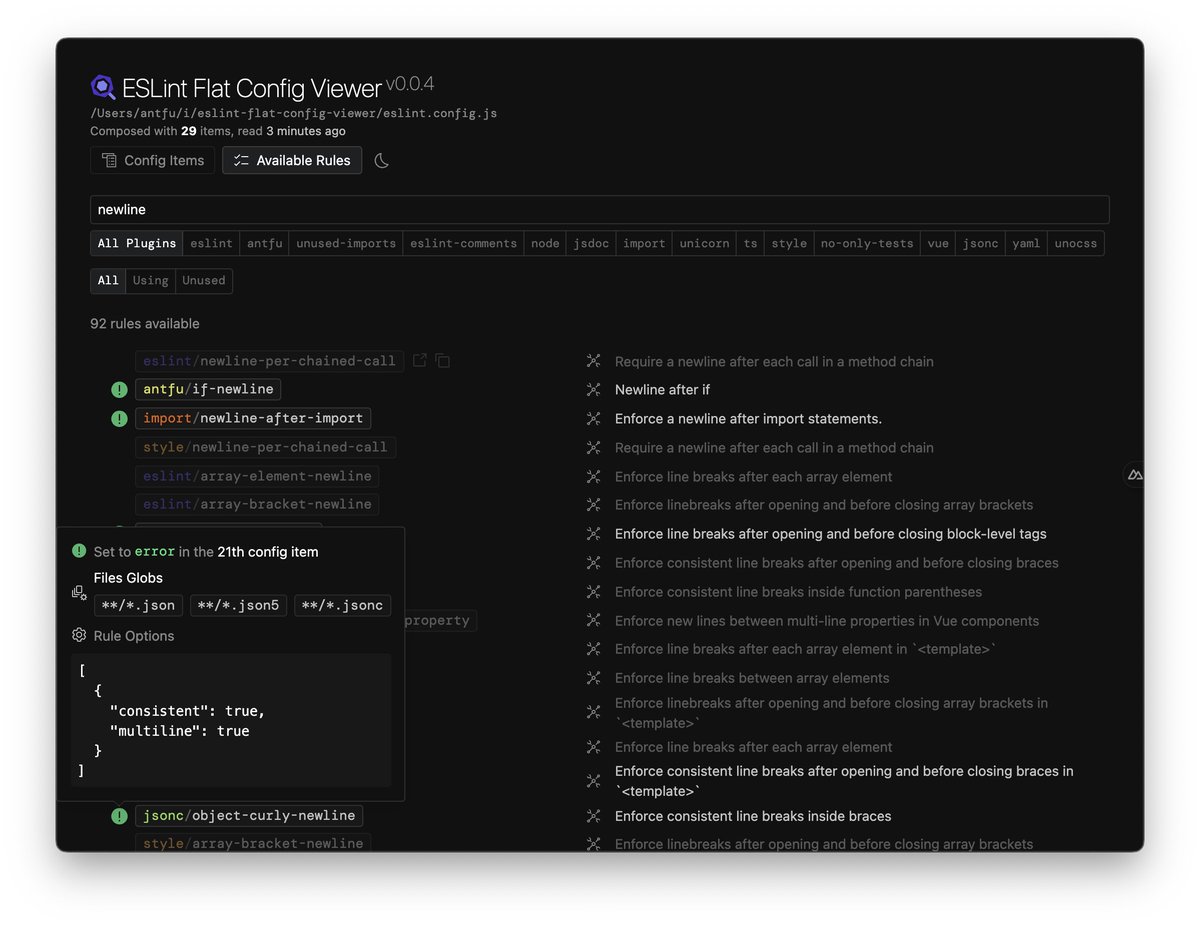The image size is (1200, 926).
Task: Filter rules by the style plugin
Action: [789, 242]
